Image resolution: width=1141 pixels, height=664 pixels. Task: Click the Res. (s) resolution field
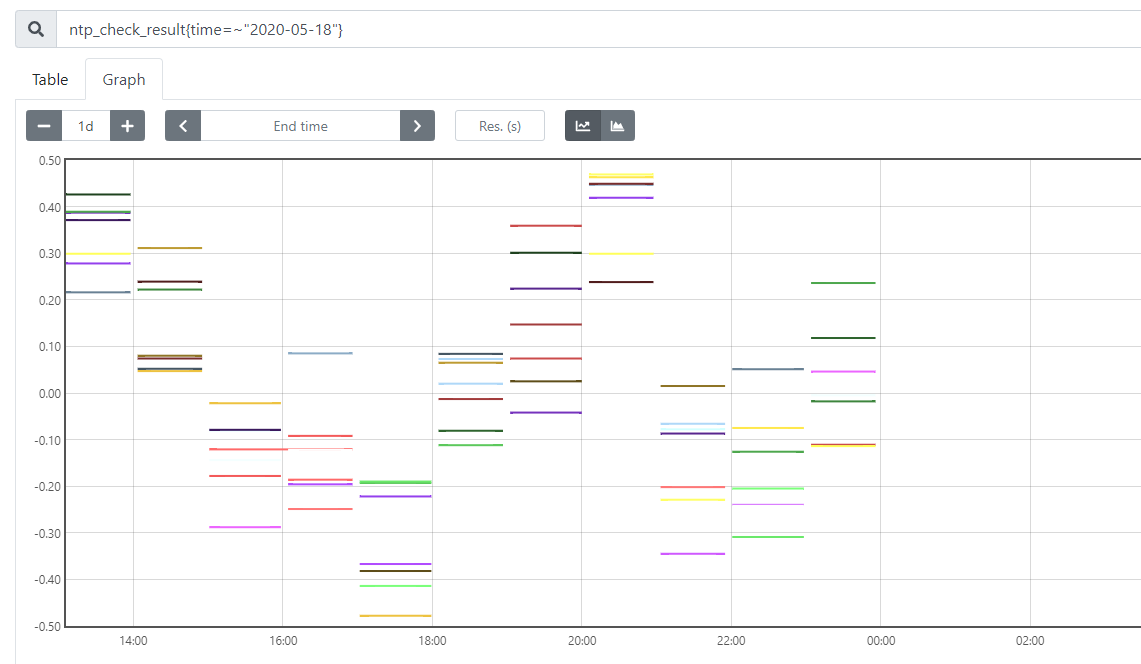click(499, 125)
